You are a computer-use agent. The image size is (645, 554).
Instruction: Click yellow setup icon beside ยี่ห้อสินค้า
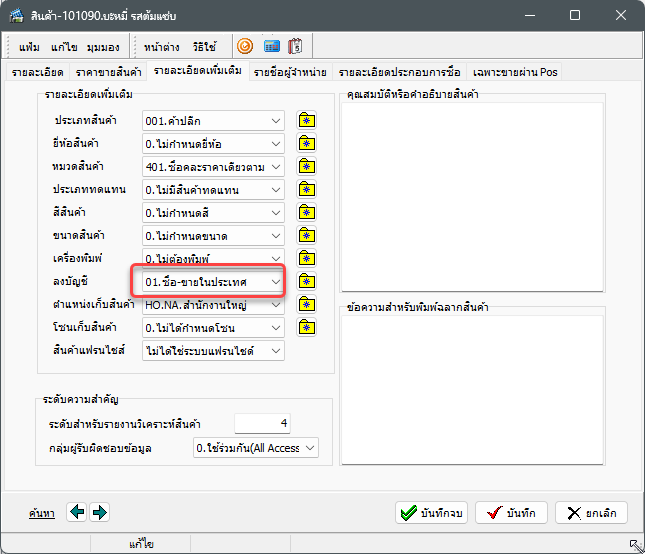tap(307, 144)
